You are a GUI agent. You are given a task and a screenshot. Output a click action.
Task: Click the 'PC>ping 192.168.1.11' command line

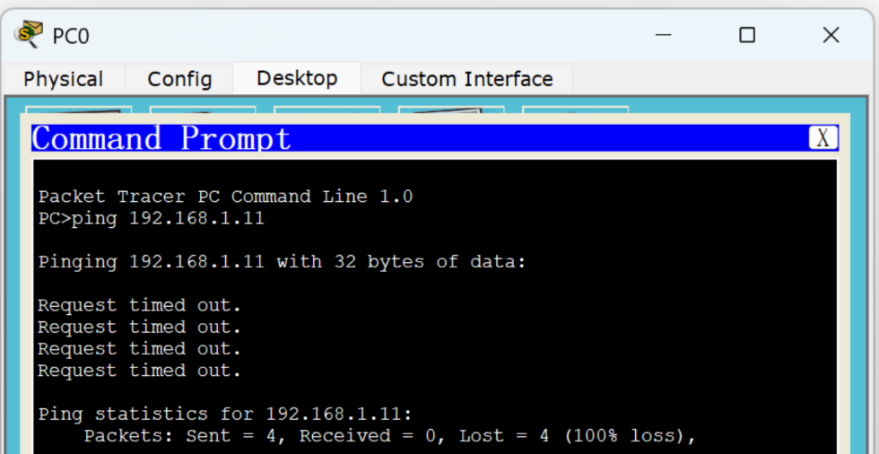(x=151, y=218)
